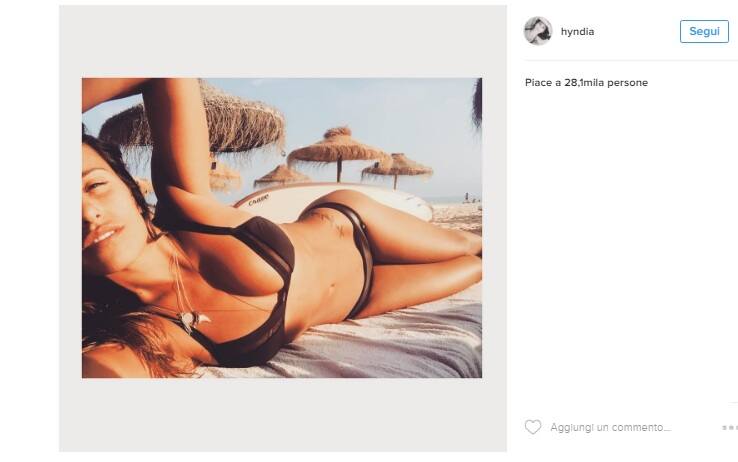The width and height of the screenshot is (738, 462).
Task: Focus the Aggiungi un commento field
Action: coord(610,427)
